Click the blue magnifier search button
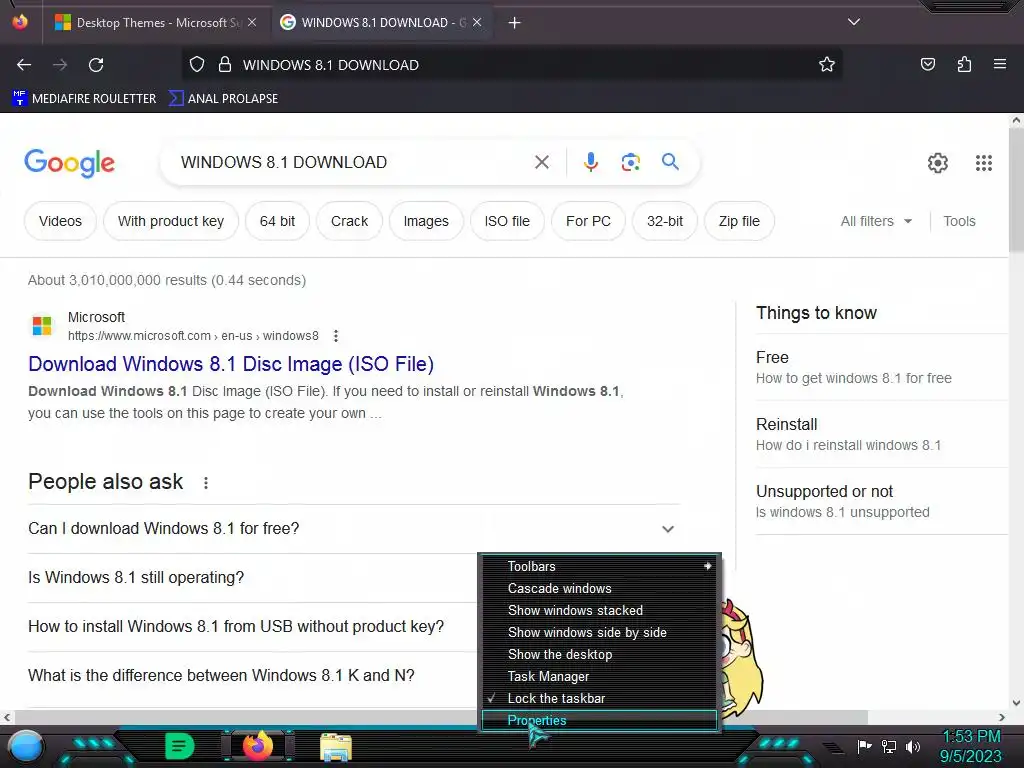 click(670, 161)
